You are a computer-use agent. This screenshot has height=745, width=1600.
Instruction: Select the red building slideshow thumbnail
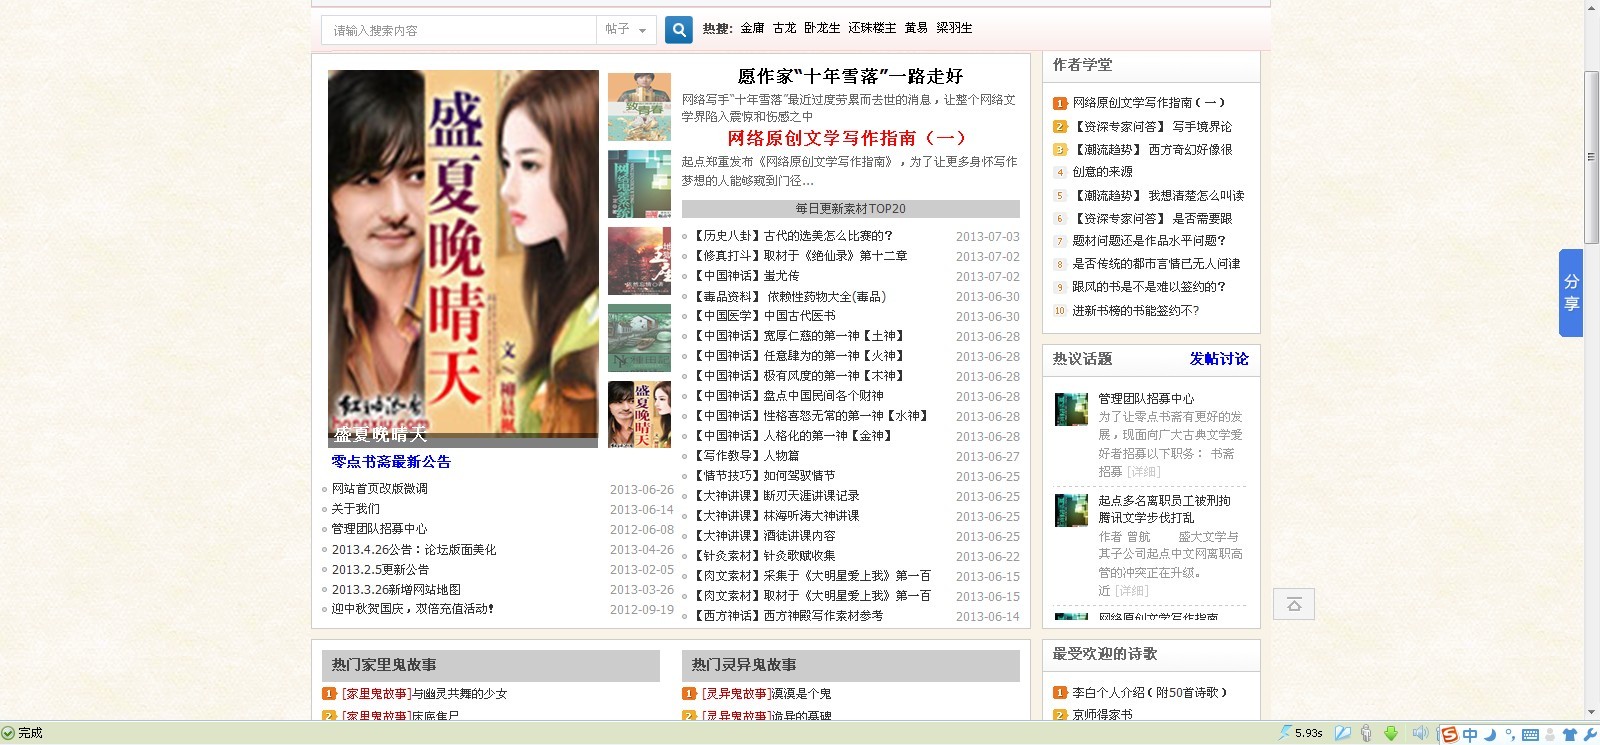tap(639, 261)
